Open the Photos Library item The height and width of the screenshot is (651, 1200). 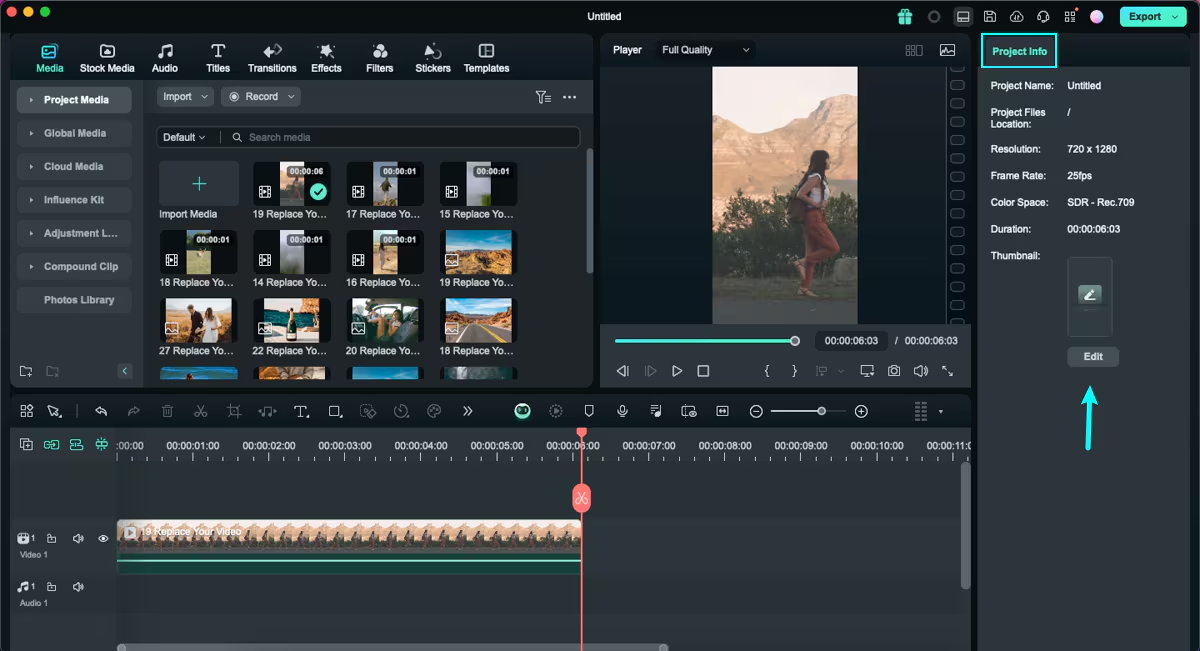[x=74, y=300]
